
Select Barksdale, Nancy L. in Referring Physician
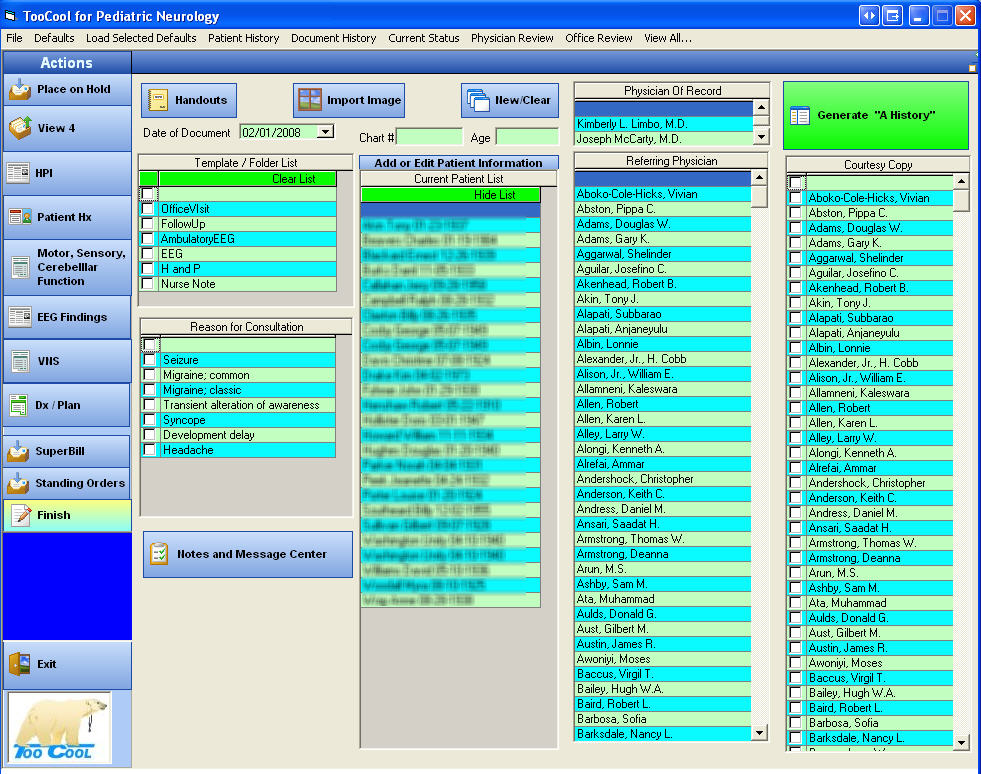tap(663, 734)
